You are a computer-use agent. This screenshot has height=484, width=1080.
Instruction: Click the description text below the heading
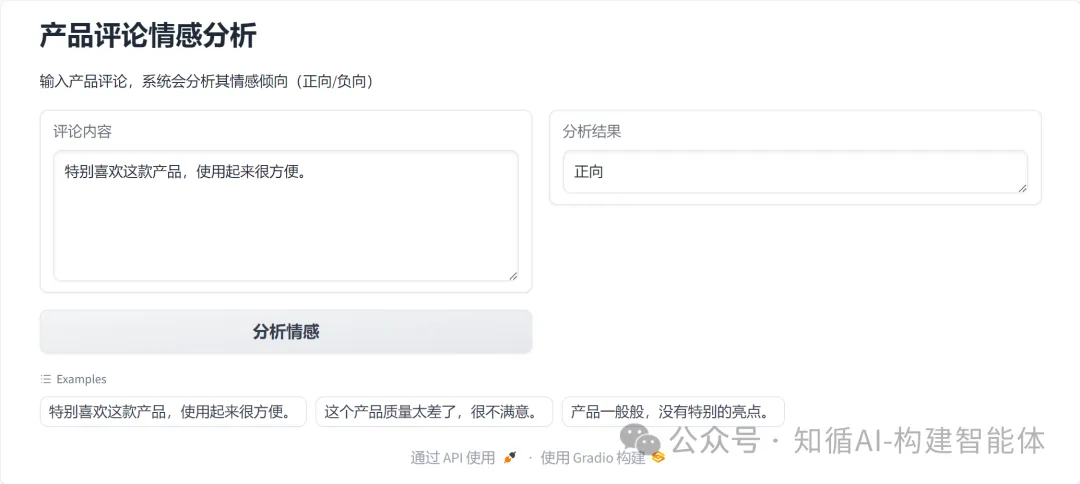(206, 81)
